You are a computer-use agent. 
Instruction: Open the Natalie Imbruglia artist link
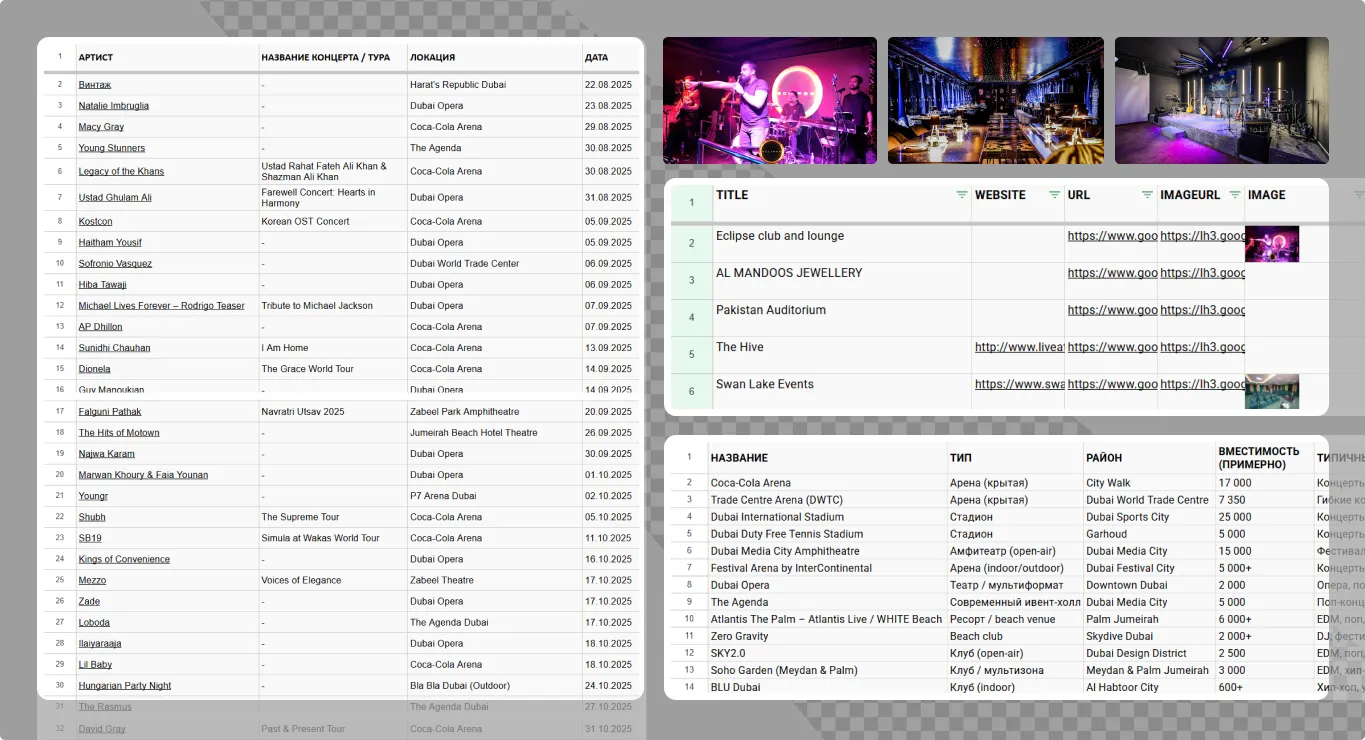(x=114, y=106)
